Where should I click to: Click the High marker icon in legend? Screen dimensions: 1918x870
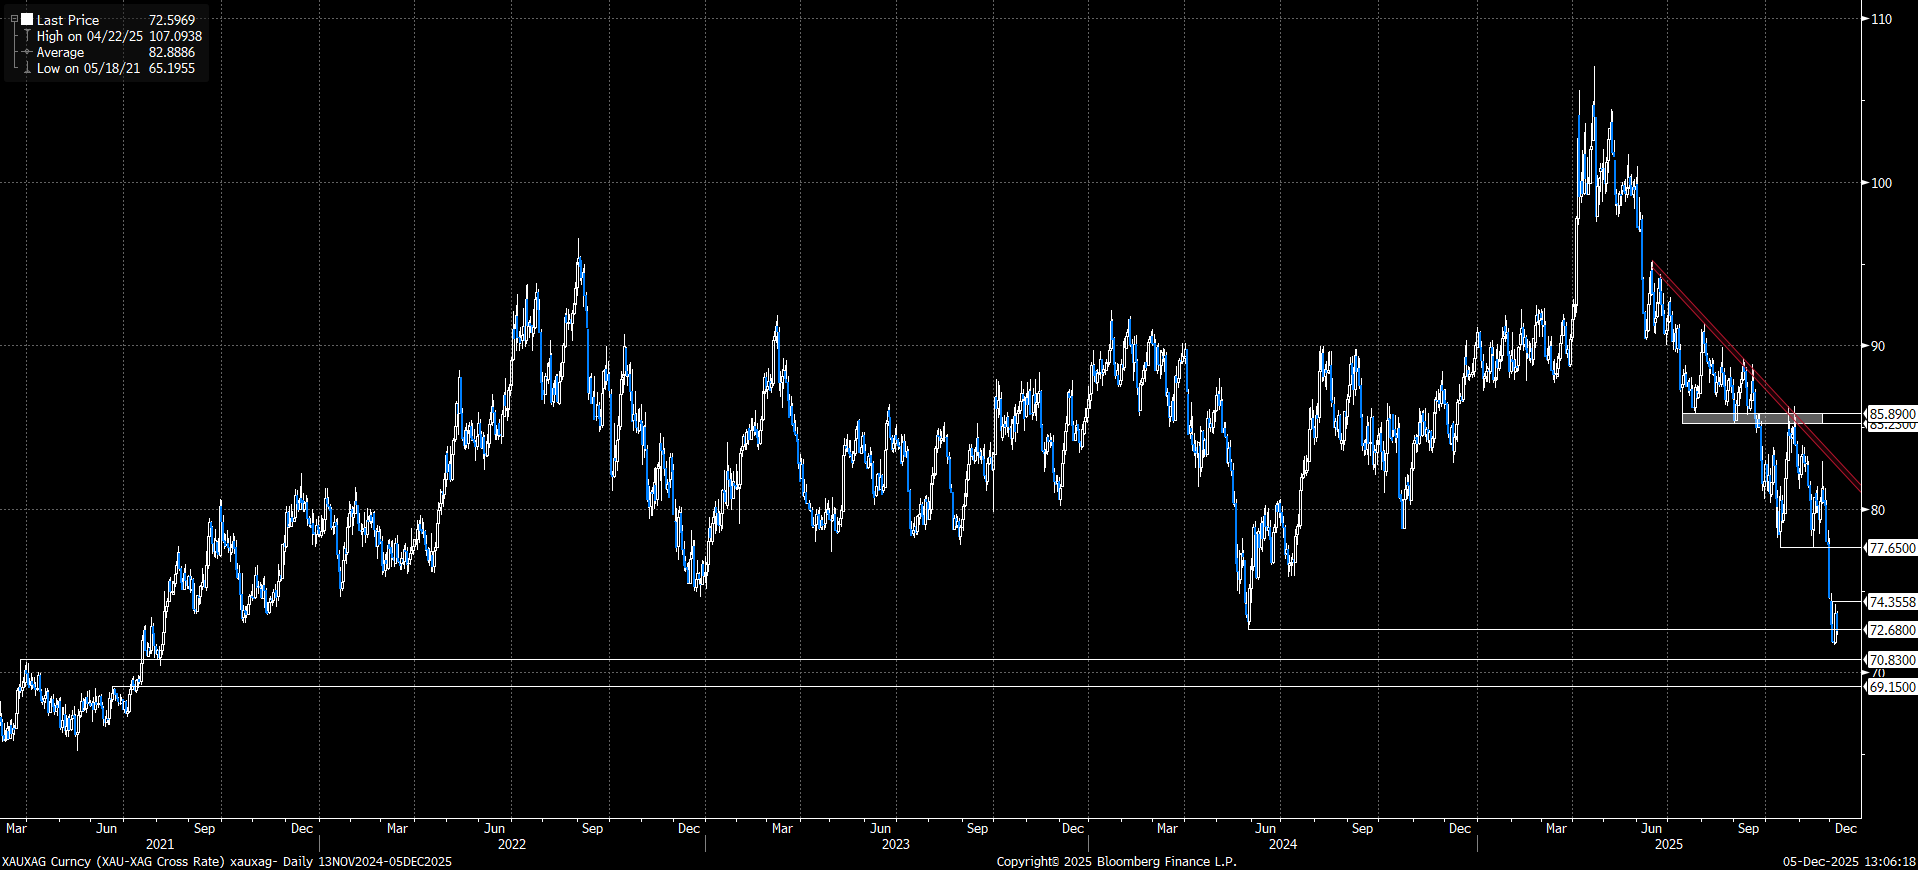tap(27, 36)
